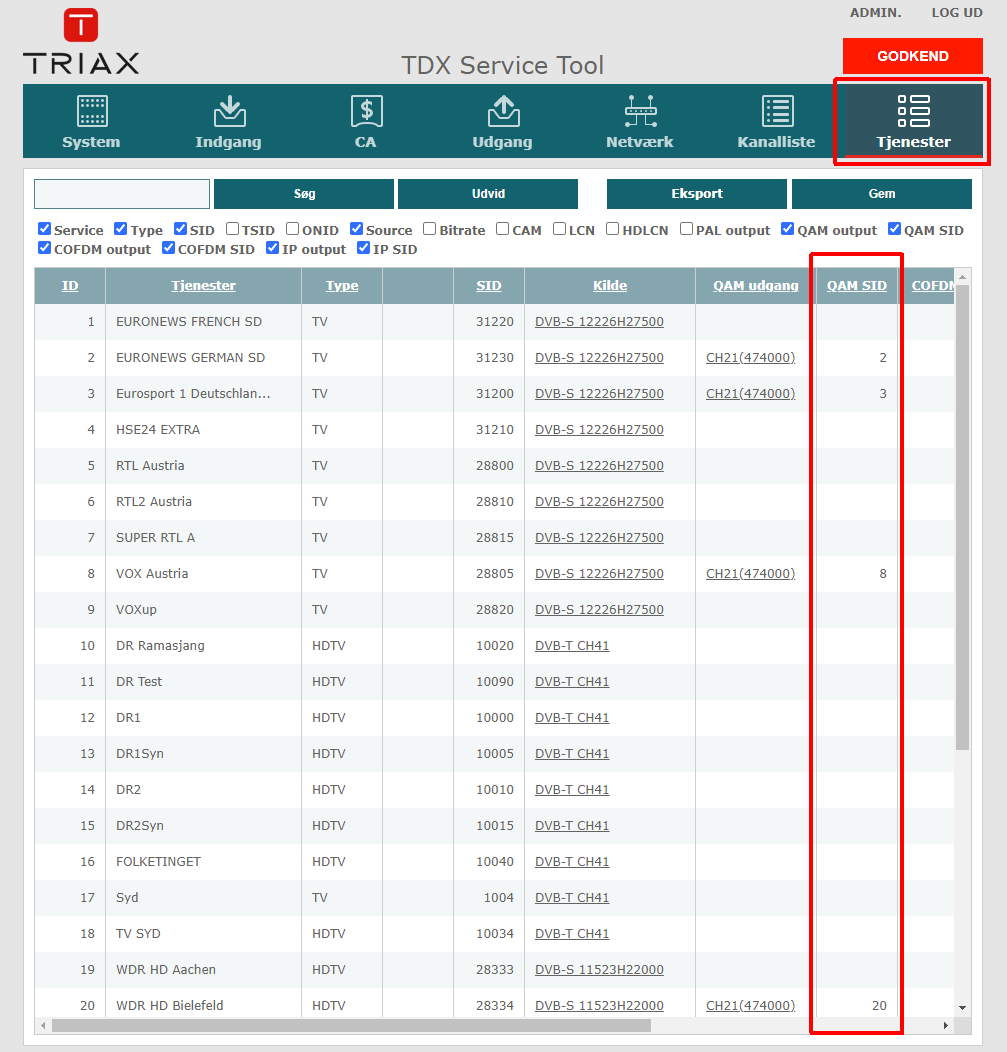Image resolution: width=1007 pixels, height=1052 pixels.
Task: Enable the LCN column checkbox
Action: [x=560, y=229]
